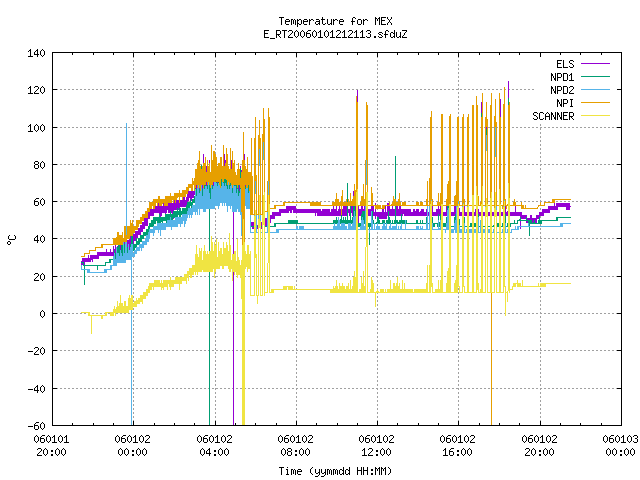Click the y-axis tick label 20

coord(39,277)
